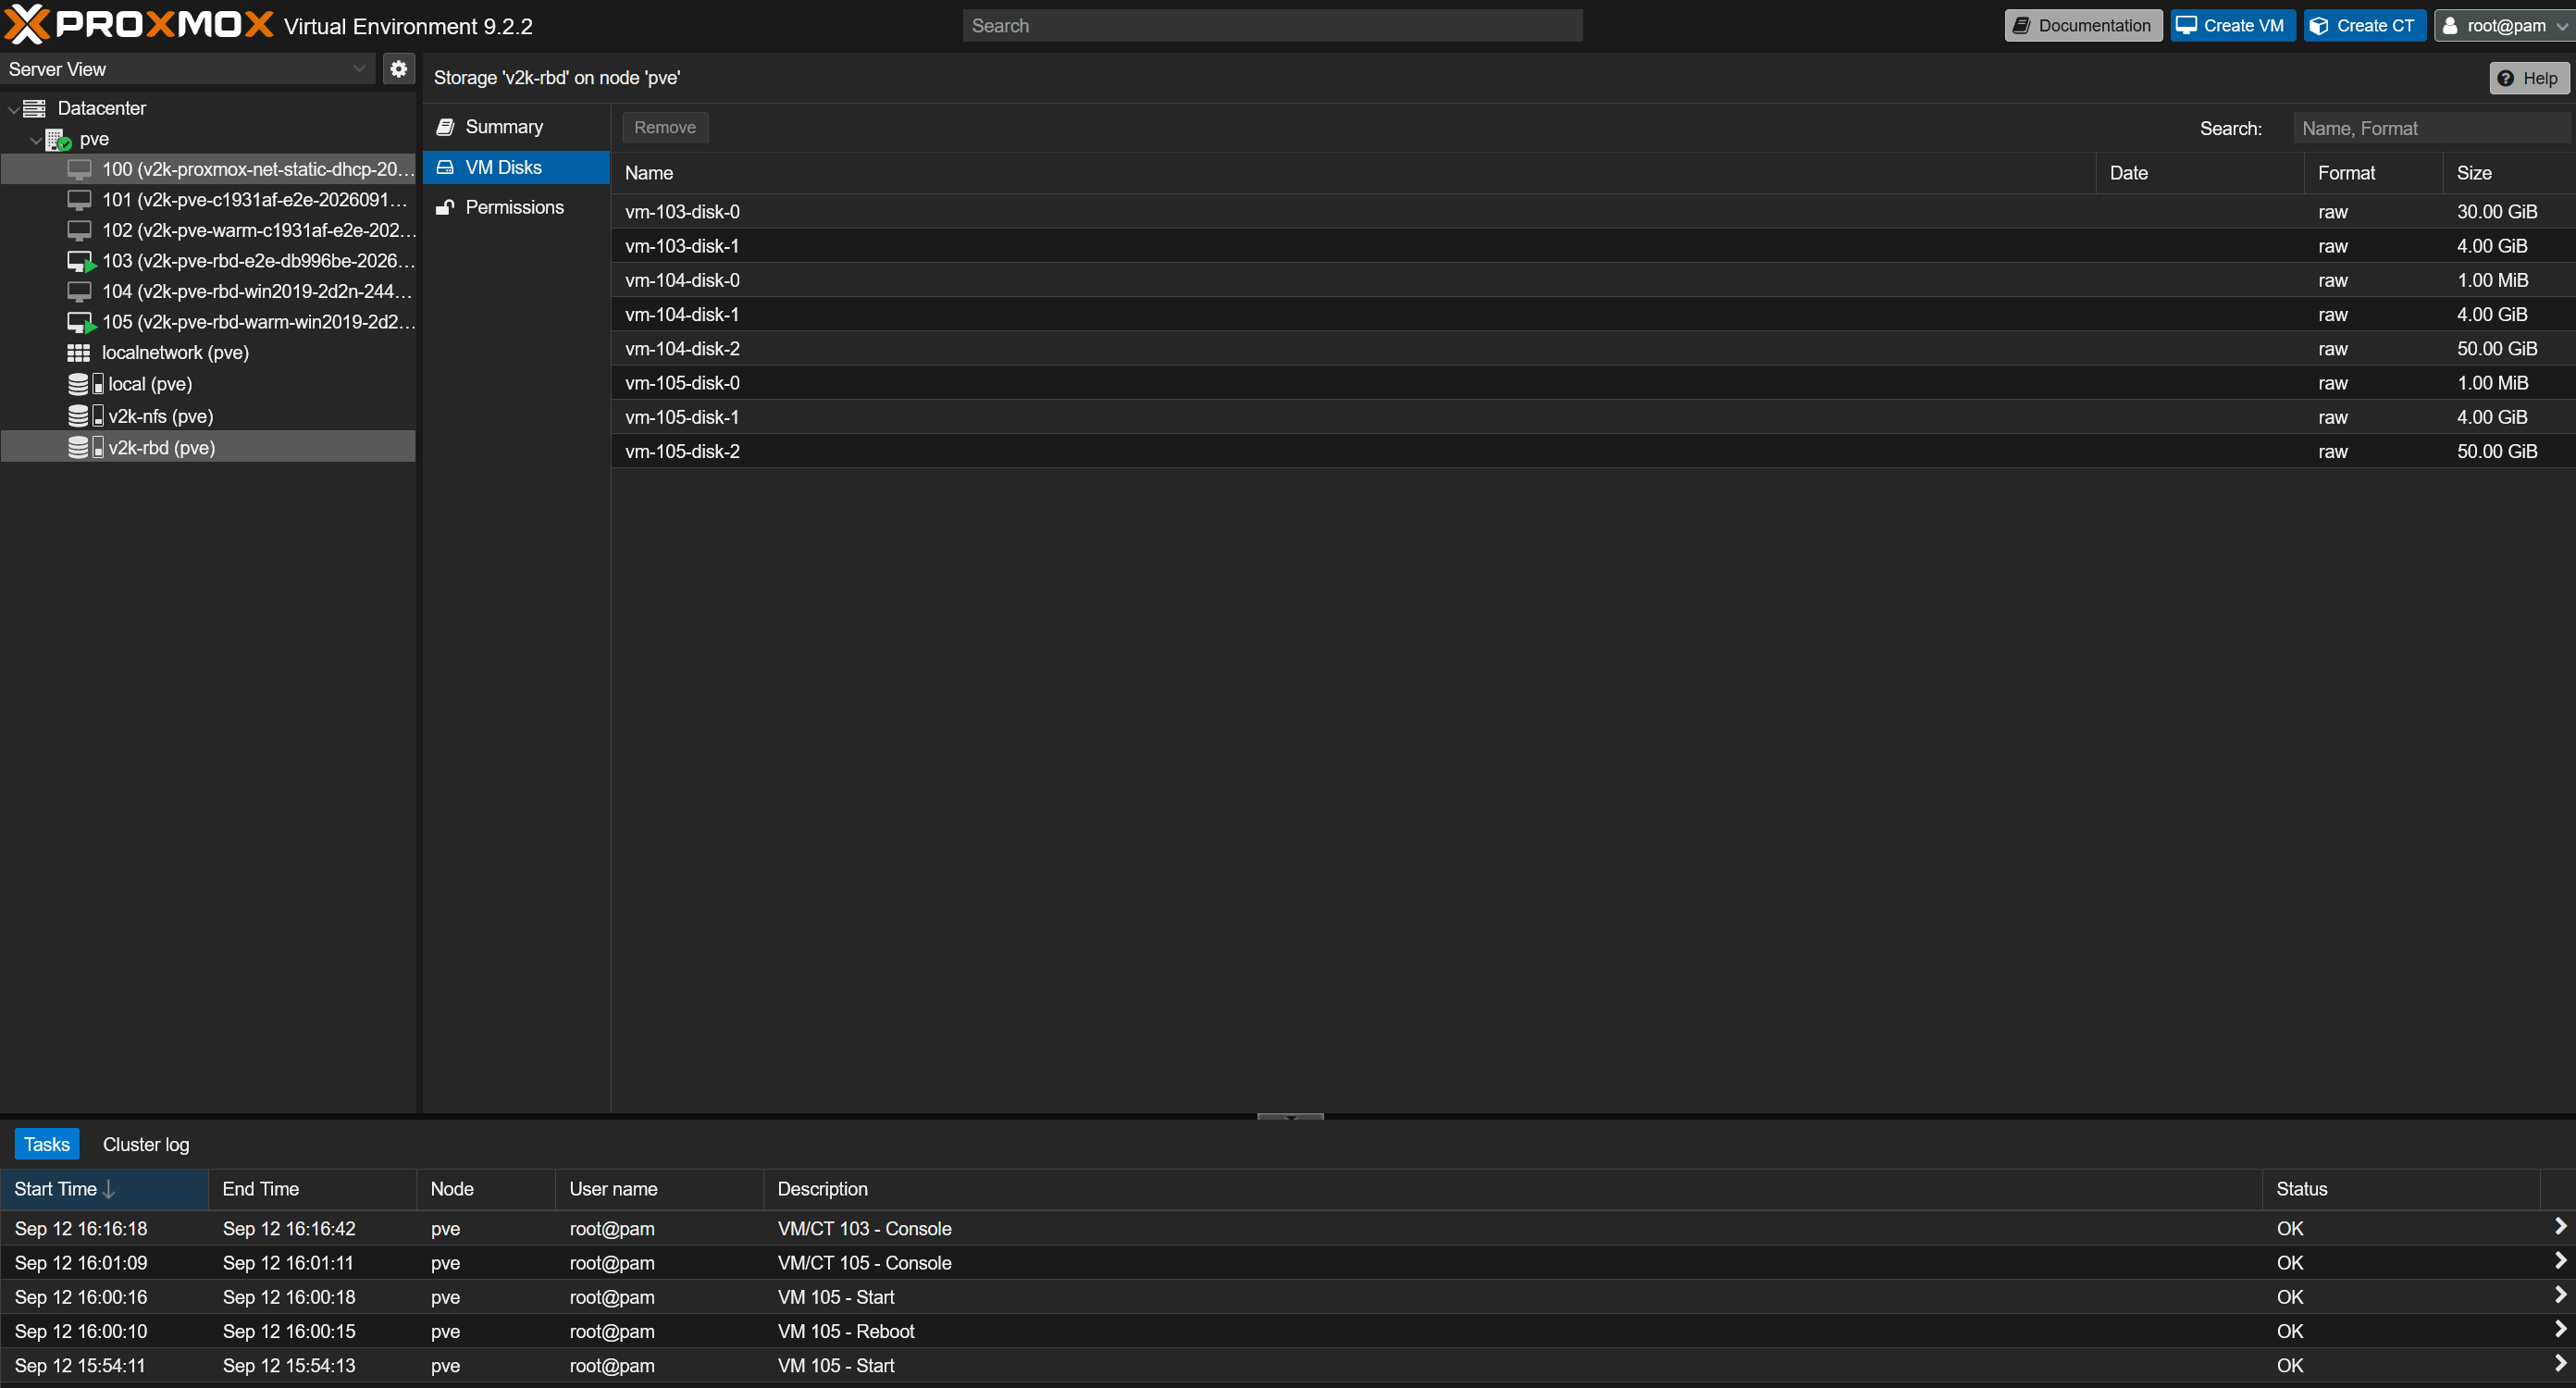The width and height of the screenshot is (2576, 1388).
Task: Sort disks by Date column header
Action: [2200, 173]
